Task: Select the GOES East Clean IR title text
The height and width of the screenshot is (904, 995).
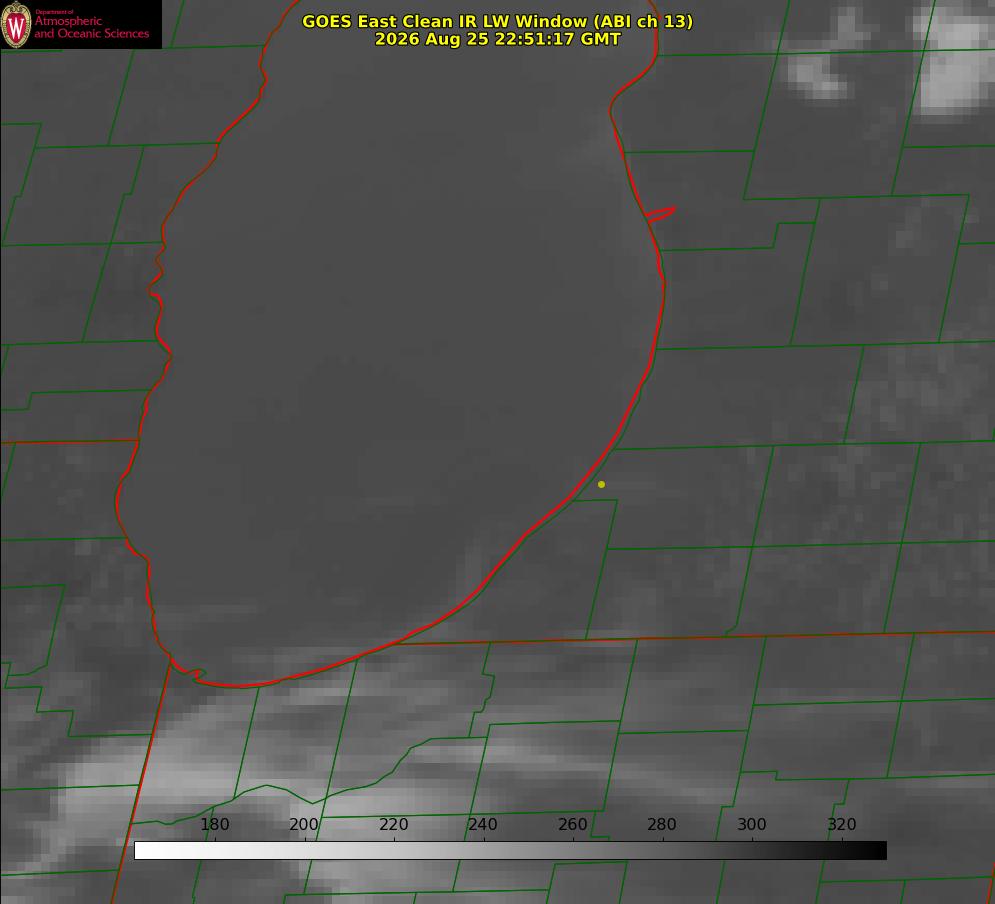Action: (x=497, y=21)
